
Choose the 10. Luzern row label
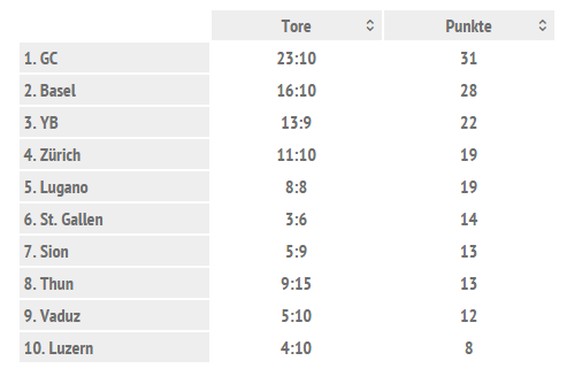114,348
